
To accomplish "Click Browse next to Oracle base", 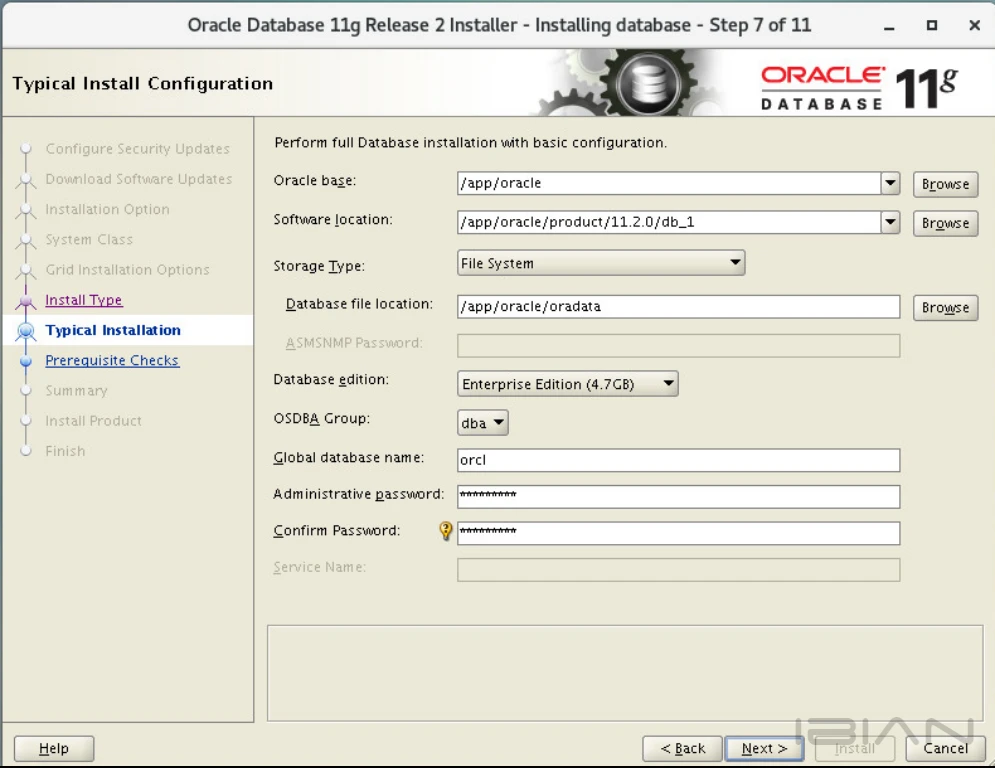I will pyautogui.click(x=945, y=184).
